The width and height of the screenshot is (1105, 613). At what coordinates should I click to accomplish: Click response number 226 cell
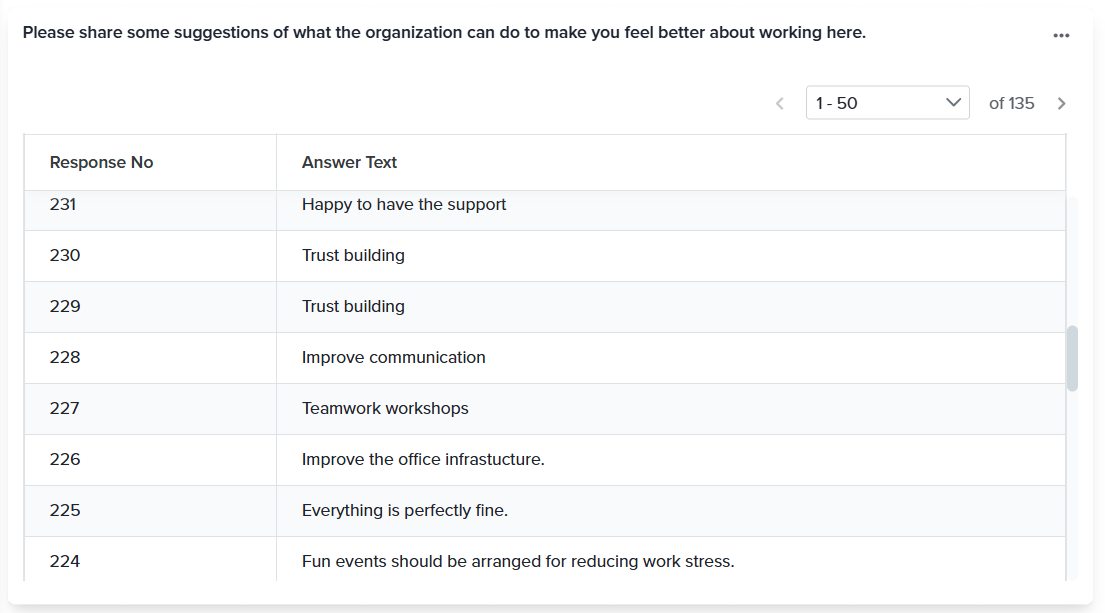click(x=66, y=460)
